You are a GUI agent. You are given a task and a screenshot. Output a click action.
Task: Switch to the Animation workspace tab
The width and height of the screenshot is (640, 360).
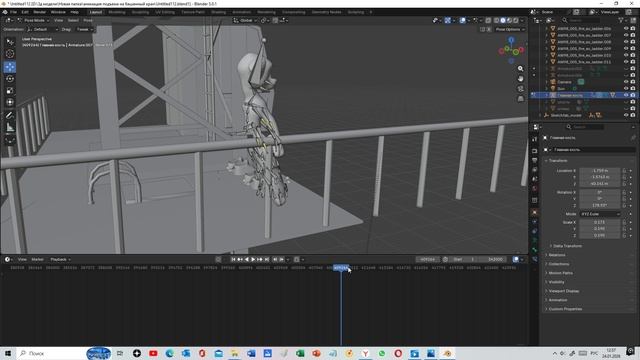[242, 12]
